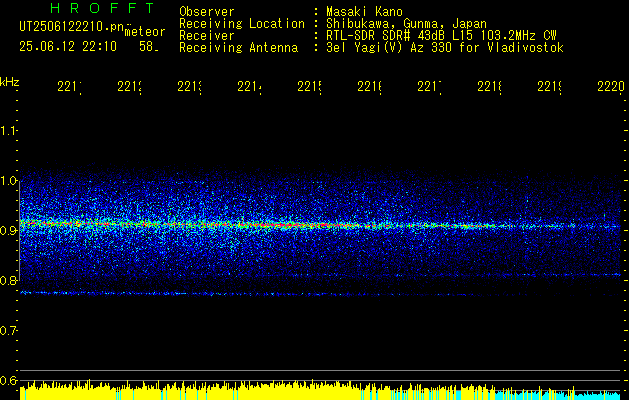Click the 0.6 frequency axis label
The image size is (629, 400).
point(8,380)
